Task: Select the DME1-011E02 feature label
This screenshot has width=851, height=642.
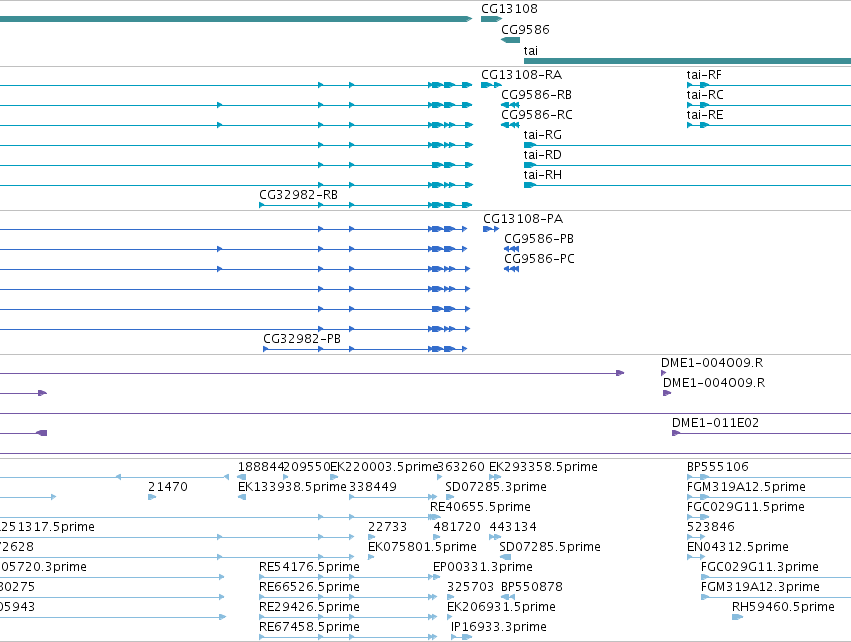Action: (x=715, y=423)
